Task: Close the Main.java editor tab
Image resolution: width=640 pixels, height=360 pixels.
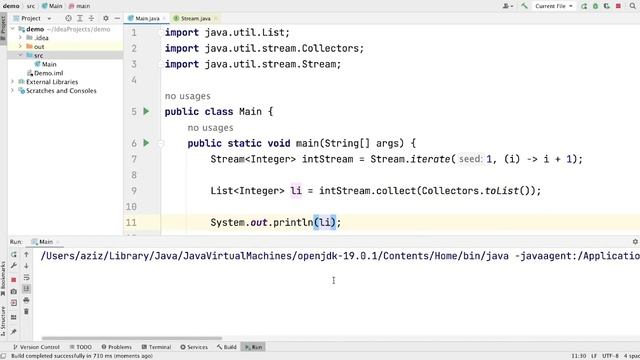Action: [164, 18]
